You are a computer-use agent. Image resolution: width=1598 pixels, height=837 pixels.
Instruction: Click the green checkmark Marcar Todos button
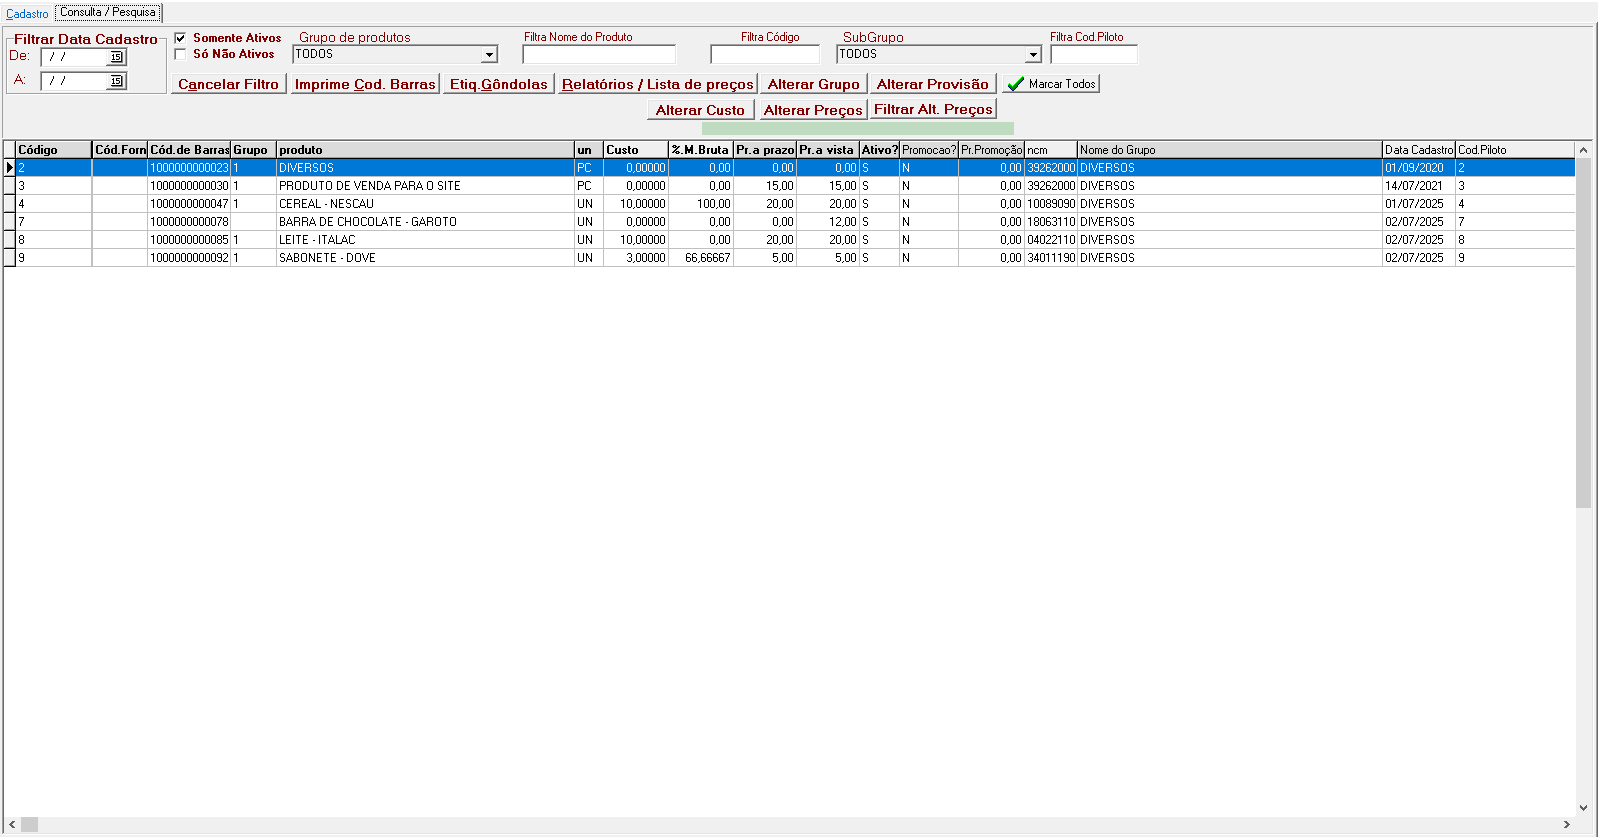1051,84
